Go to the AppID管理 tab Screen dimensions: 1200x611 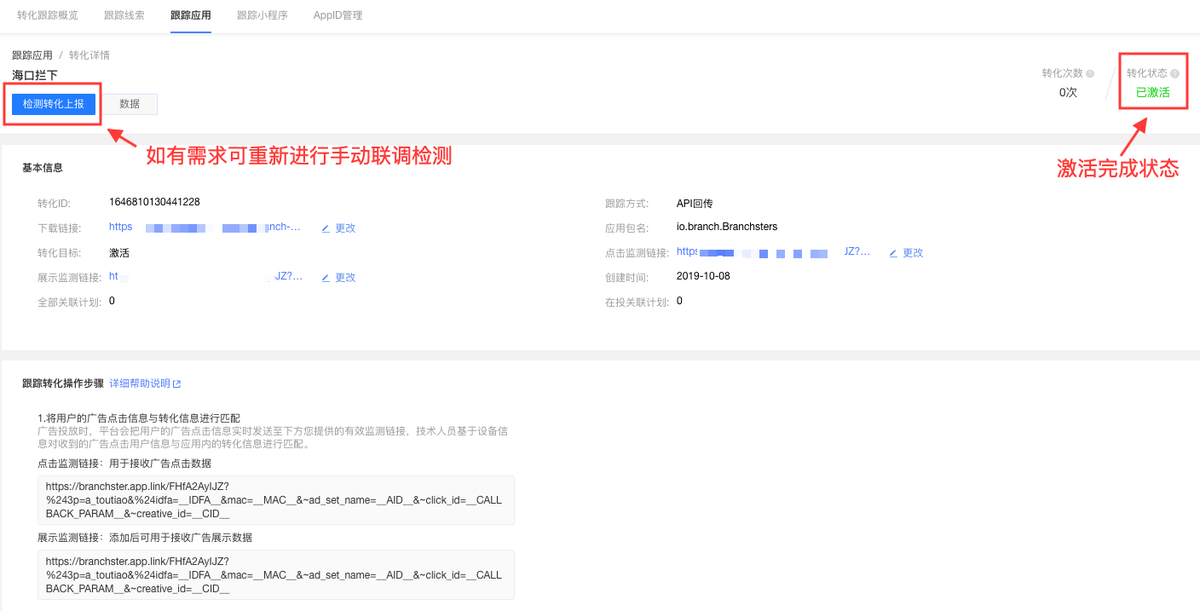click(x=338, y=16)
